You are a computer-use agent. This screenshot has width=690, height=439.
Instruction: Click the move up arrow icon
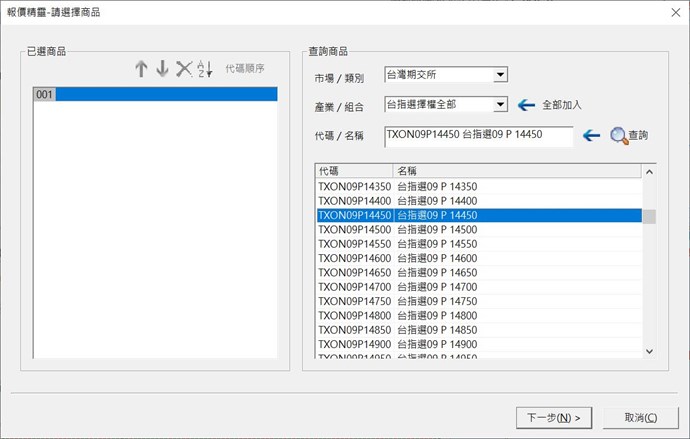[x=141, y=69]
